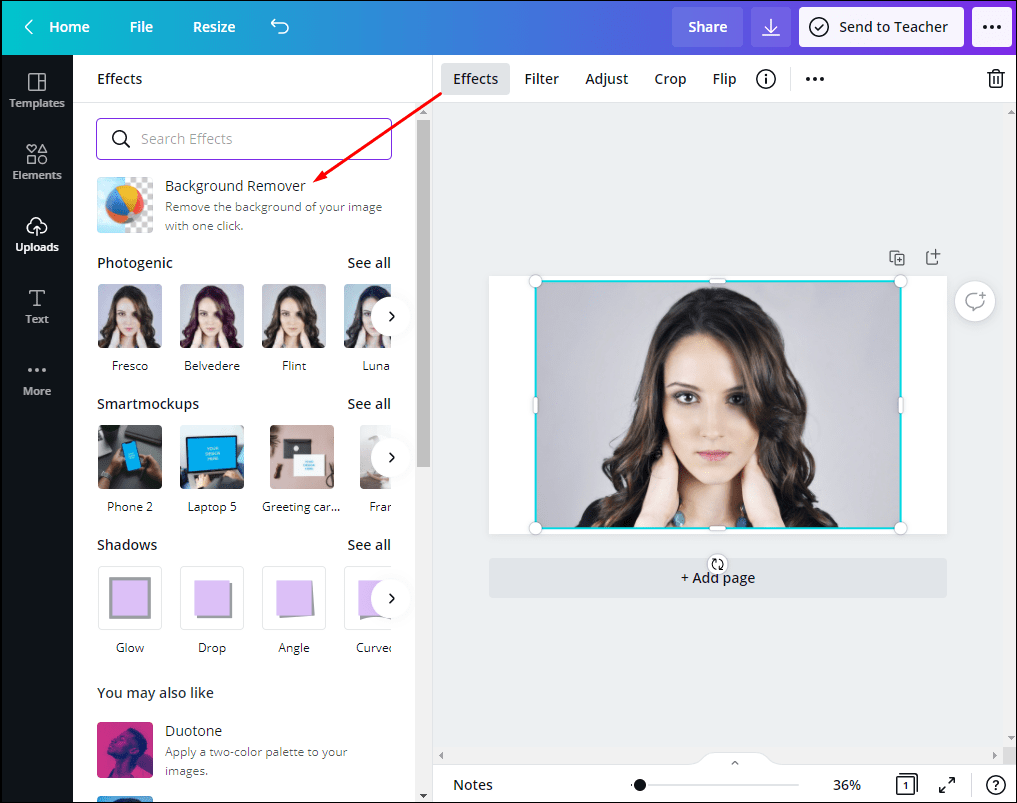The width and height of the screenshot is (1017, 803).
Task: Open Uploads from the sidebar
Action: [36, 235]
